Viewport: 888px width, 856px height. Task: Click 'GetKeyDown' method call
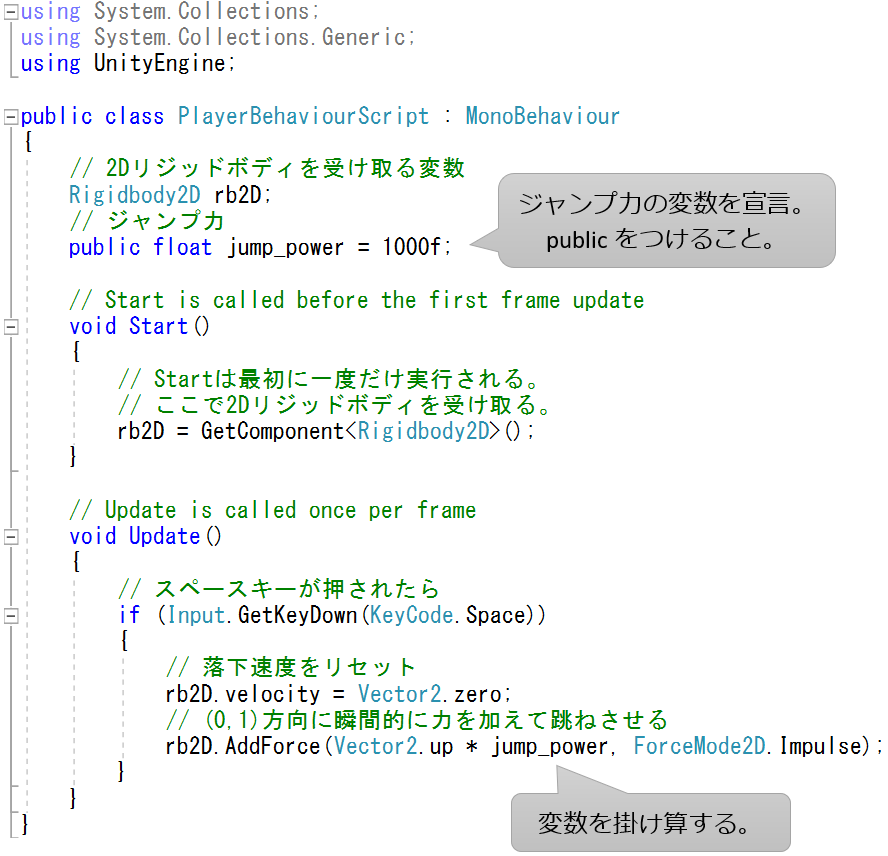point(297,615)
